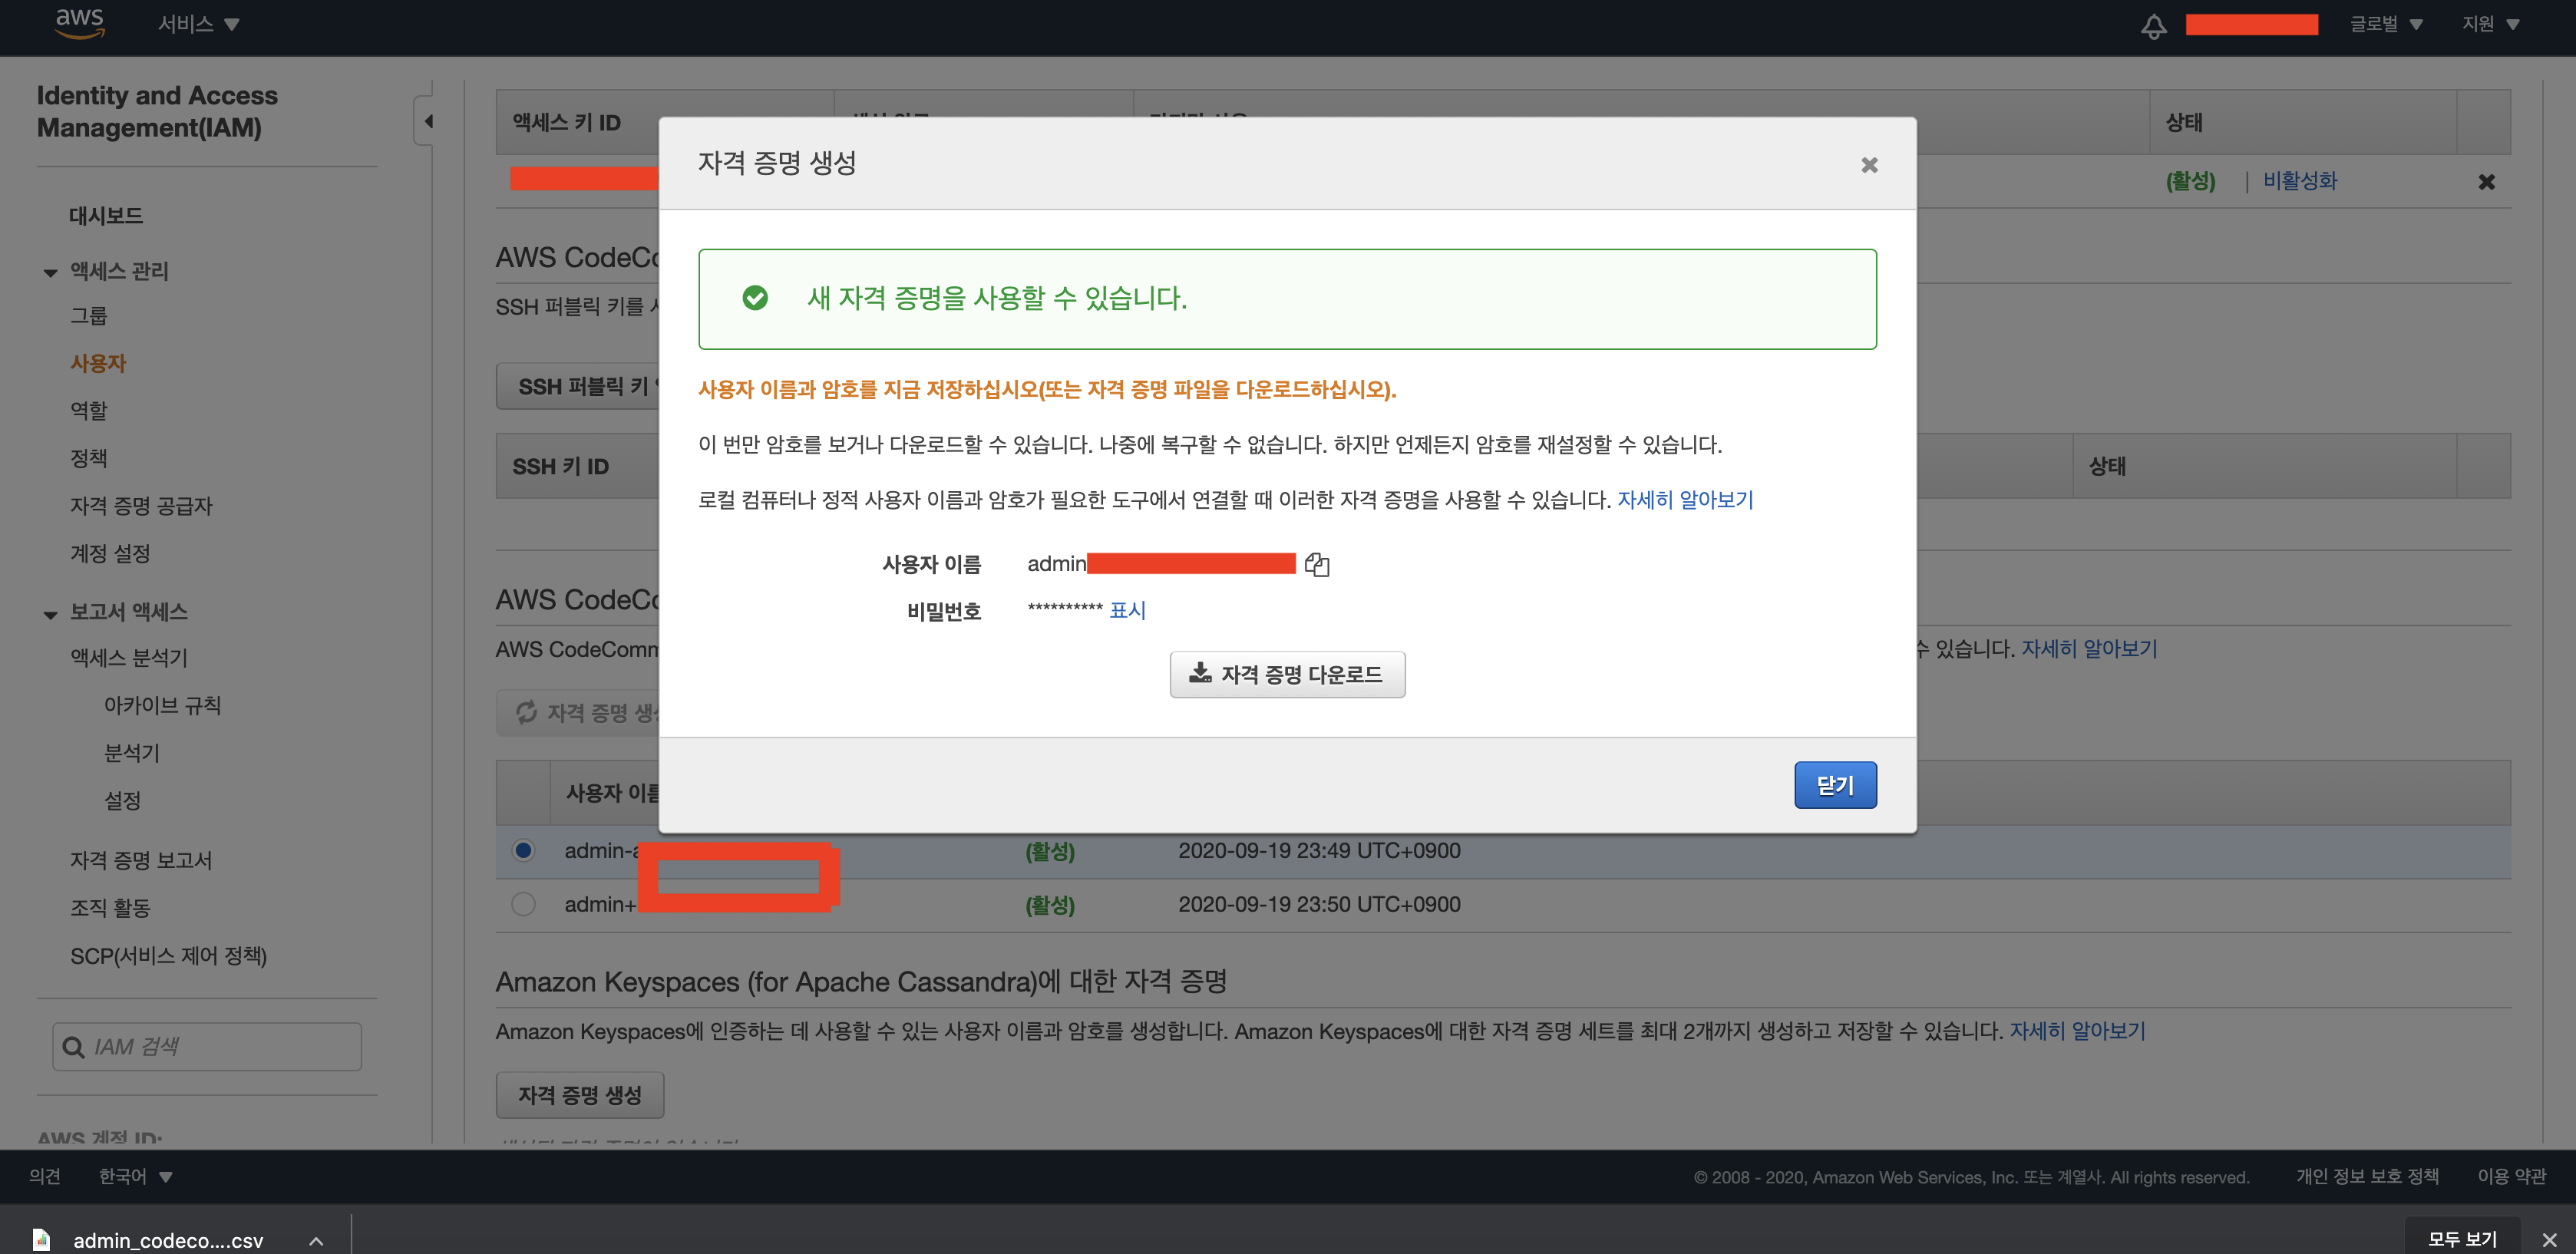
Task: Open the 글로벌 region dropdown
Action: point(2385,24)
